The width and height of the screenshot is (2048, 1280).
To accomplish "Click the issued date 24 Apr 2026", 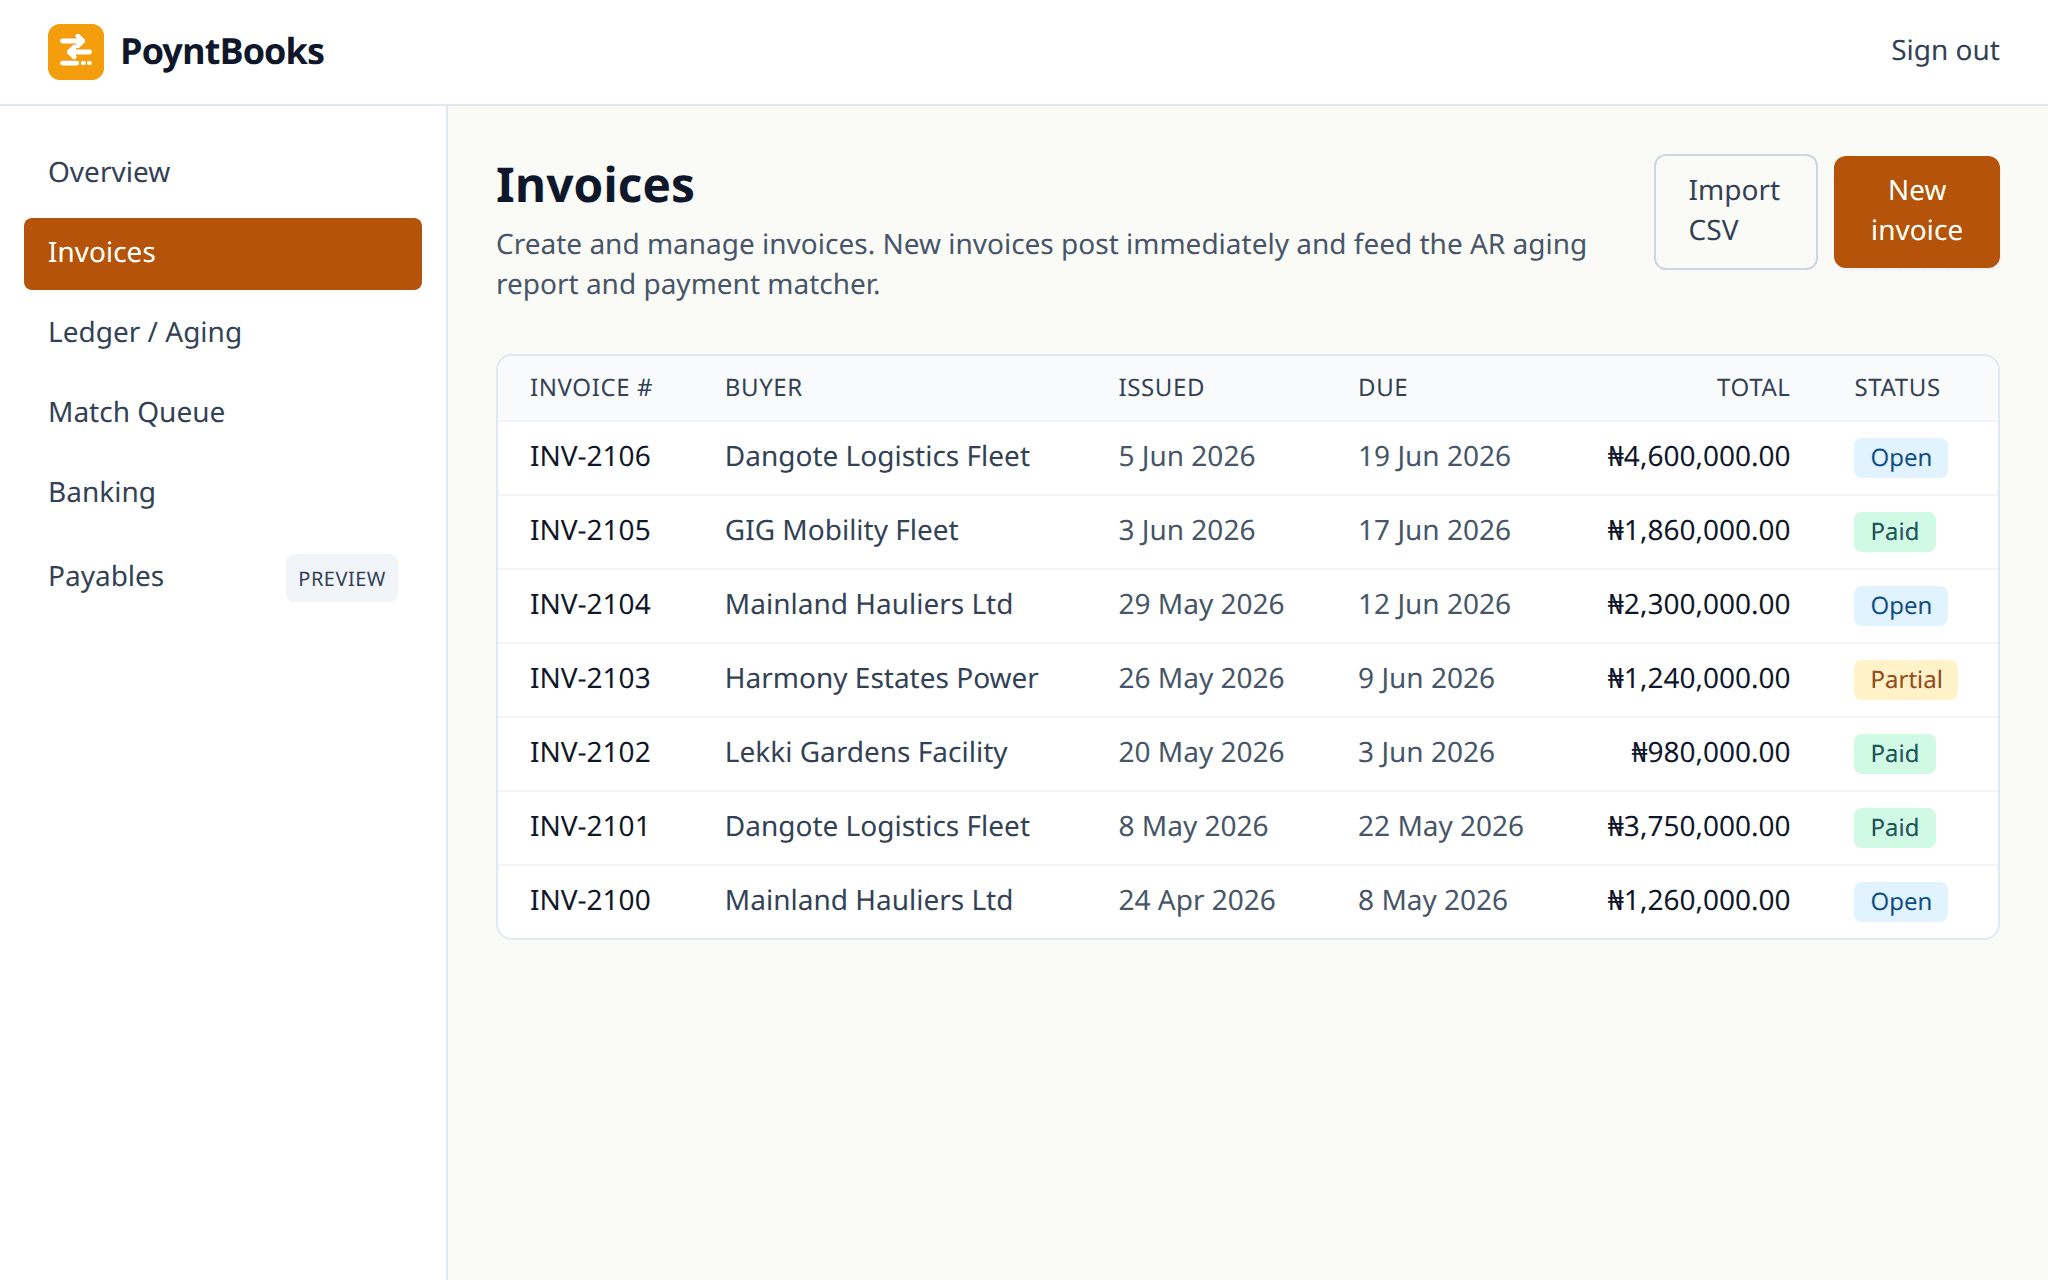I will [x=1196, y=901].
